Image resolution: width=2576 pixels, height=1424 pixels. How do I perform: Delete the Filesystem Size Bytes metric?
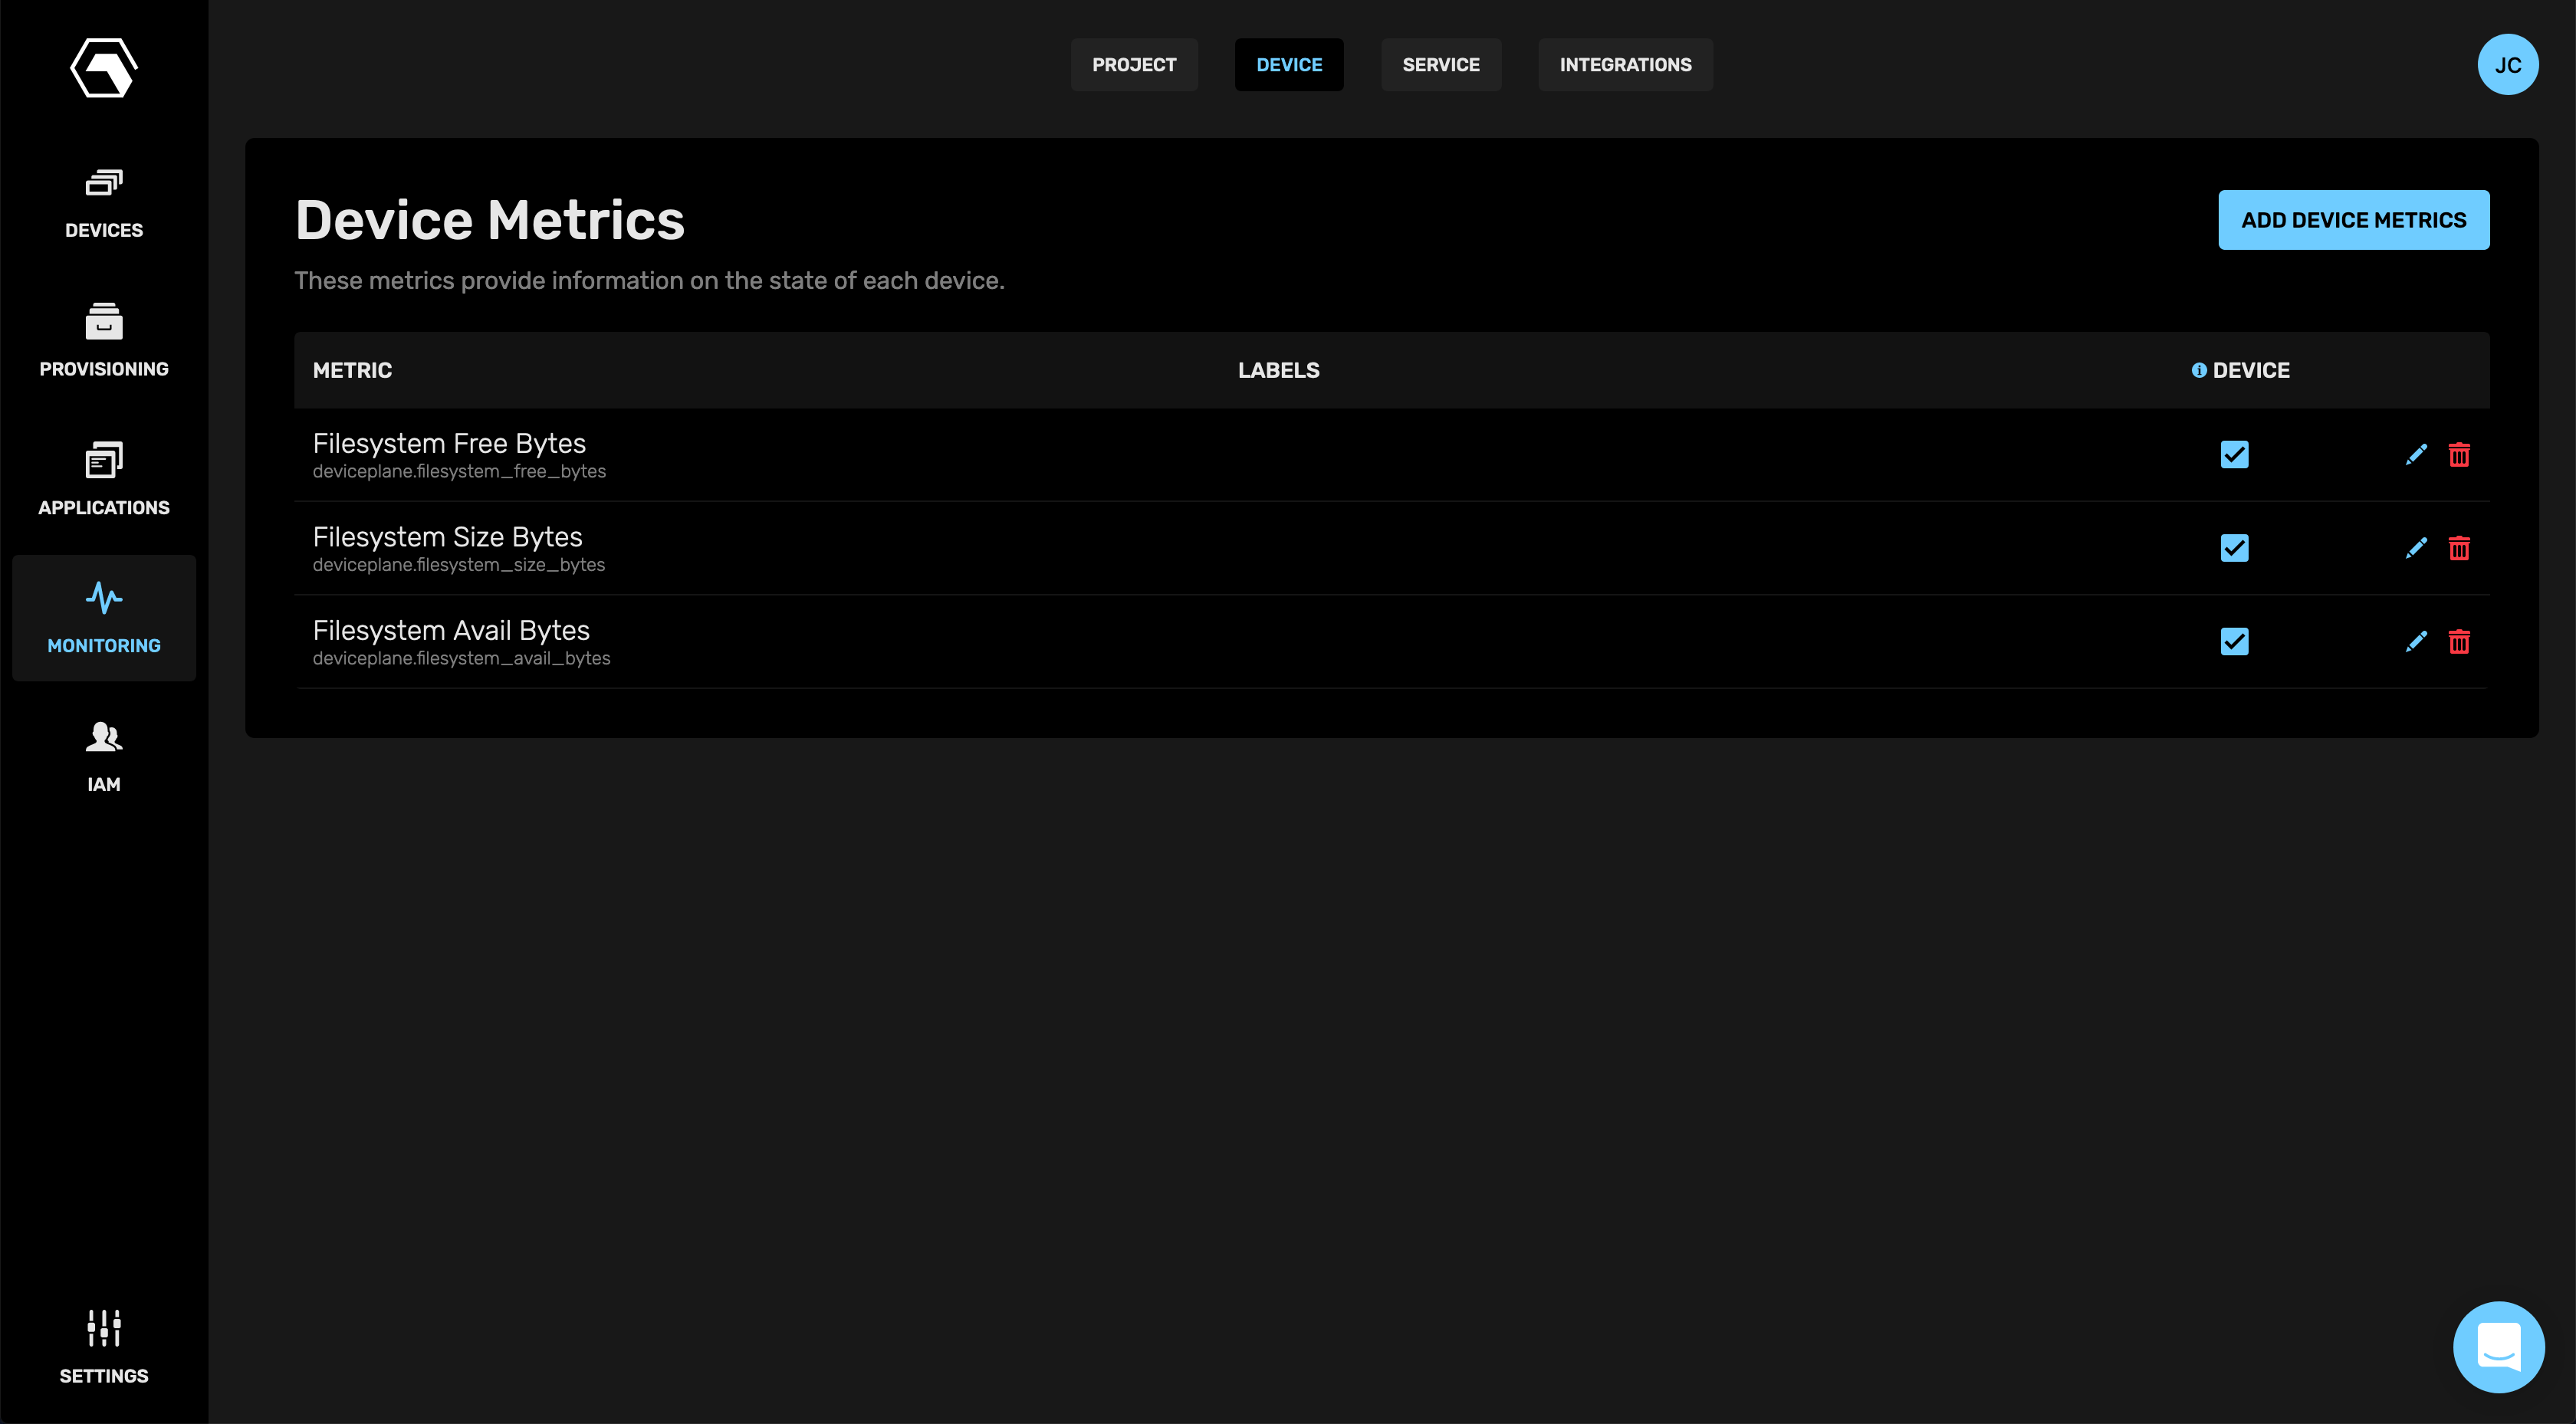coord(2459,548)
